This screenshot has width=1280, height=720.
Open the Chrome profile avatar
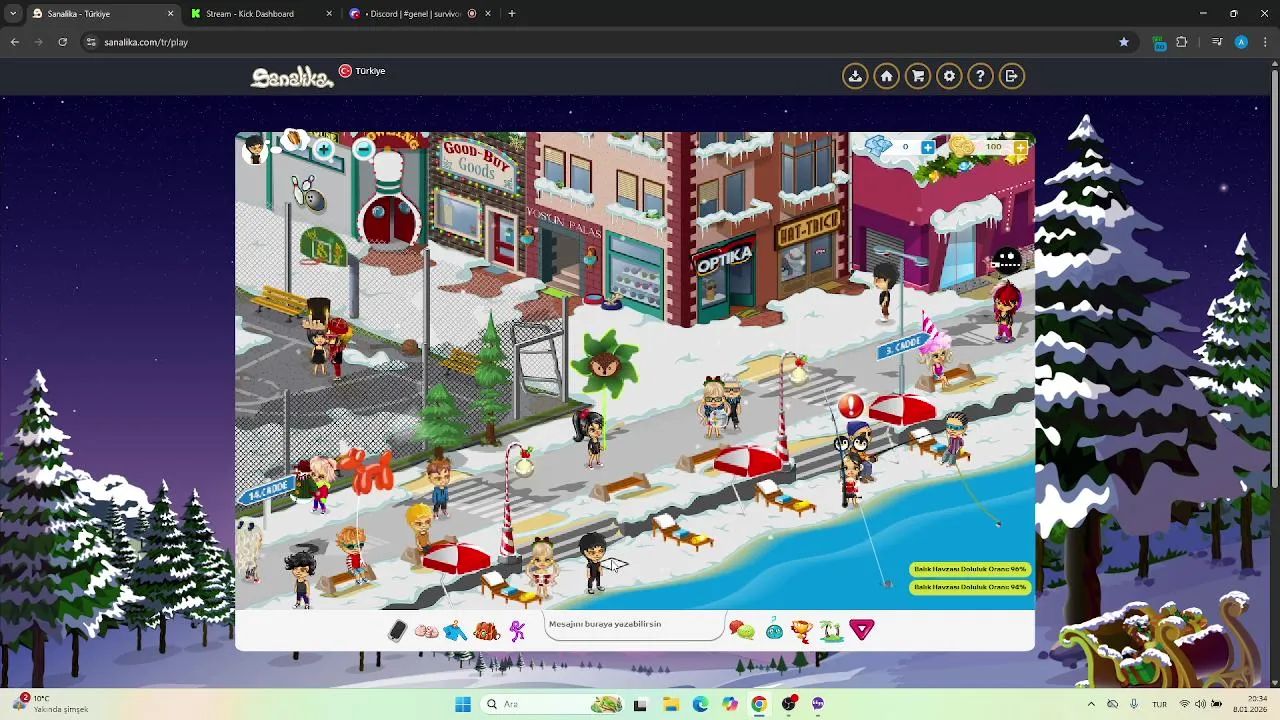click(1241, 42)
